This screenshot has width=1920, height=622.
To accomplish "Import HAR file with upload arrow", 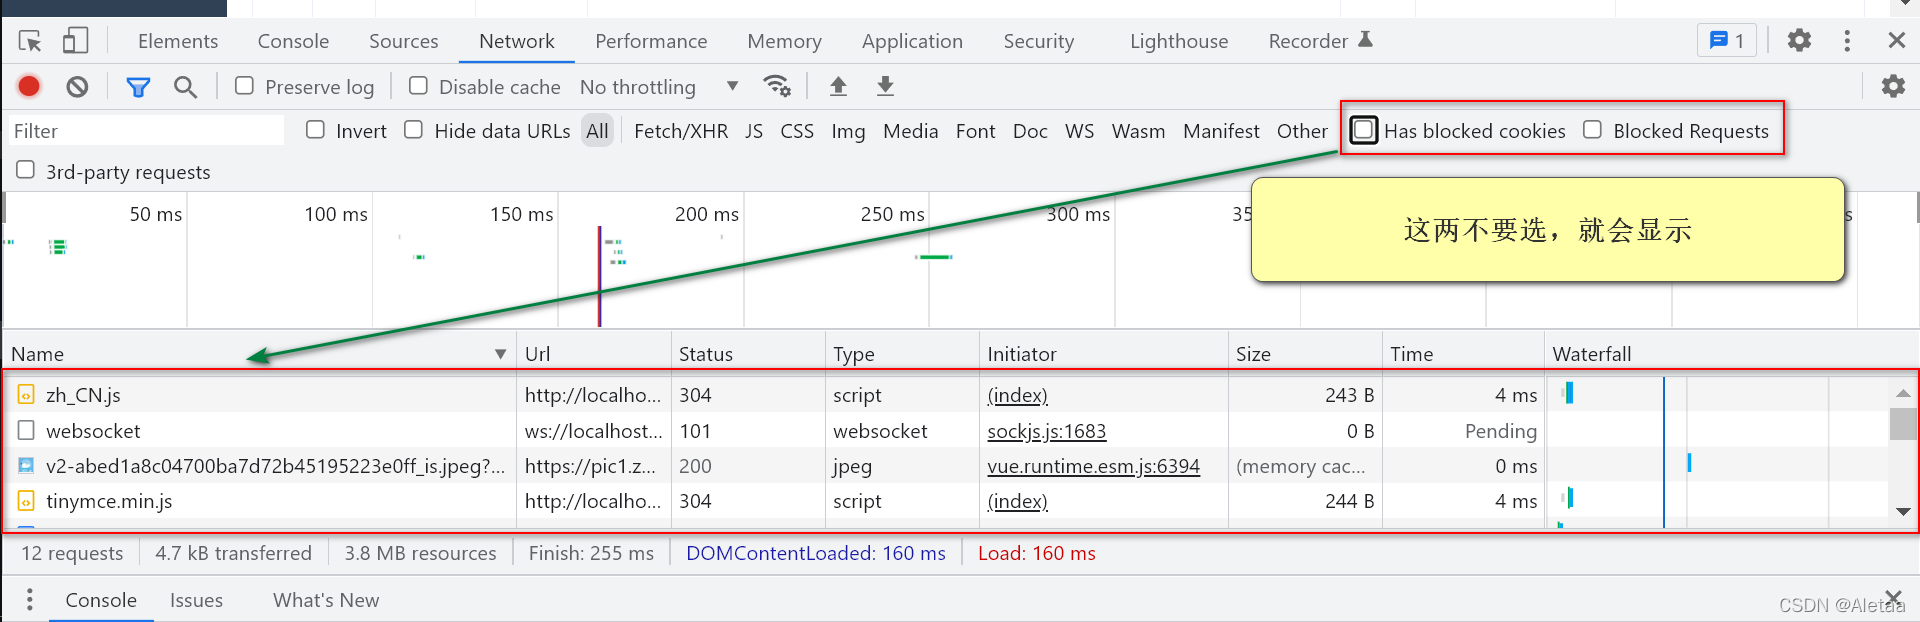I will point(838,86).
